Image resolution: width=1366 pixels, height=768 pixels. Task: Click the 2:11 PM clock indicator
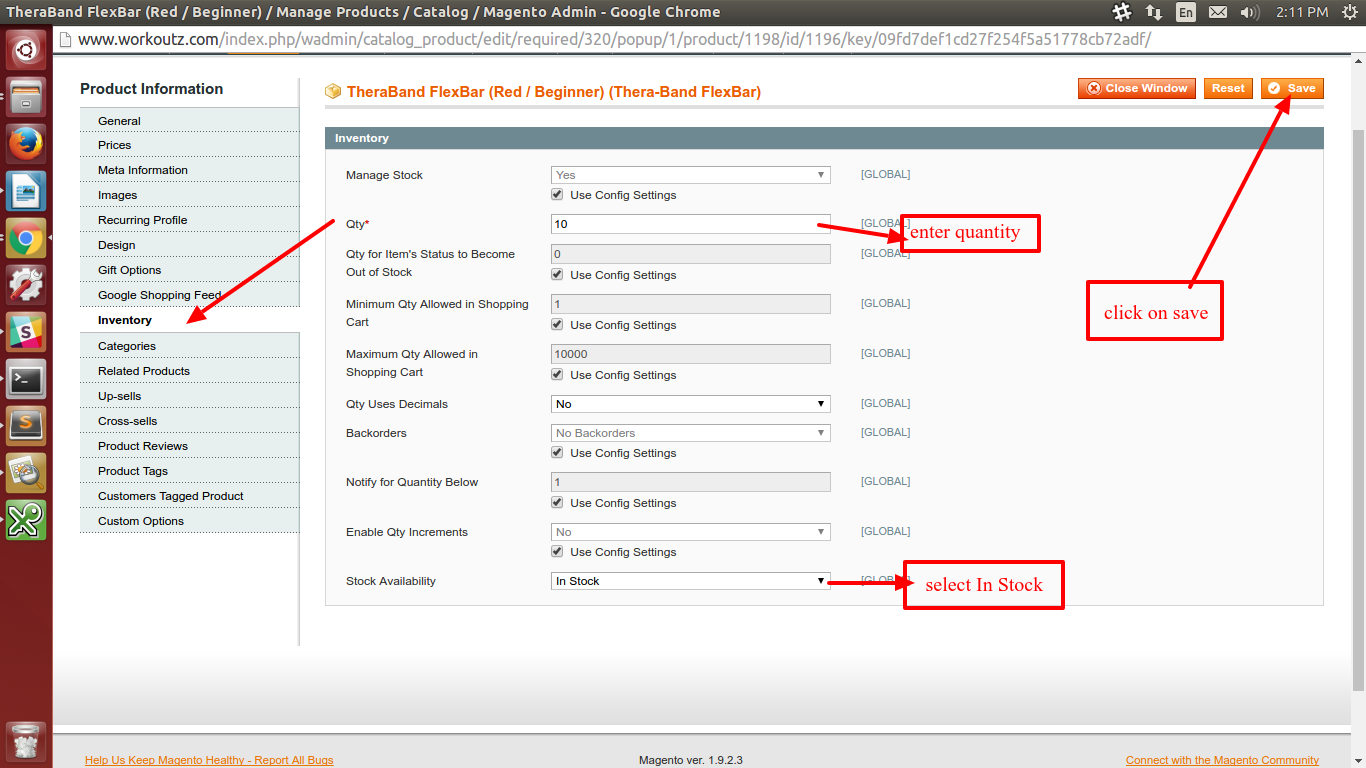(x=1302, y=12)
